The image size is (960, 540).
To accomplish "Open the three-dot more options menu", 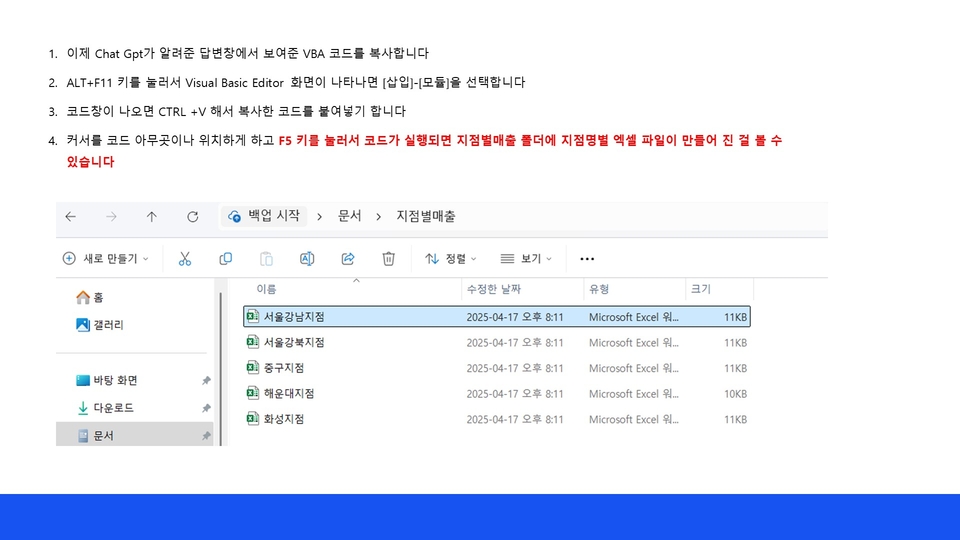I will pyautogui.click(x=587, y=259).
